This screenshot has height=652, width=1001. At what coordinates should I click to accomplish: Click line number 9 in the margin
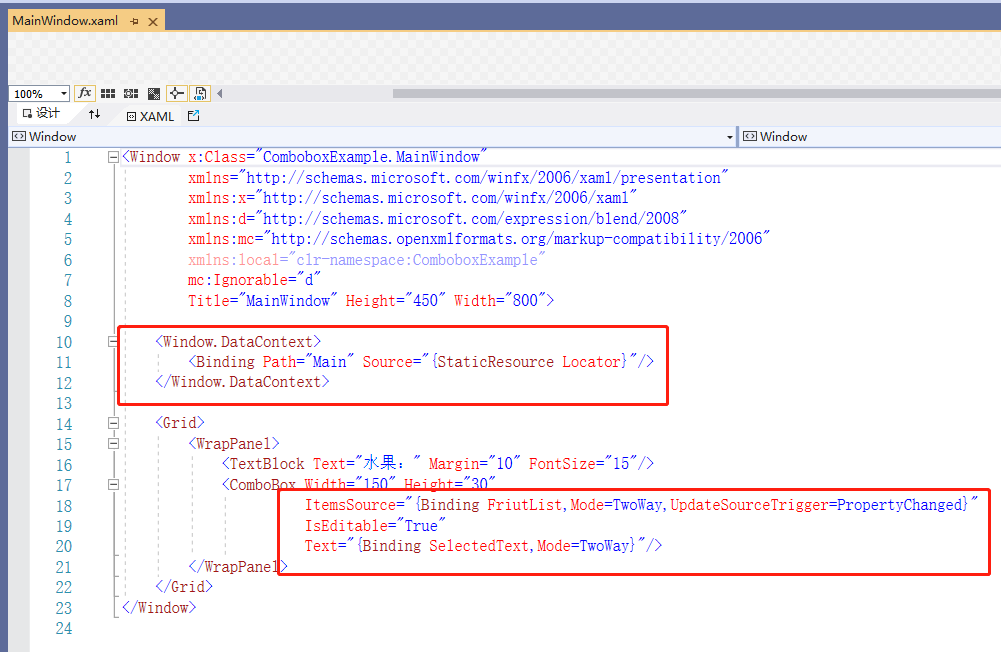(x=68, y=321)
